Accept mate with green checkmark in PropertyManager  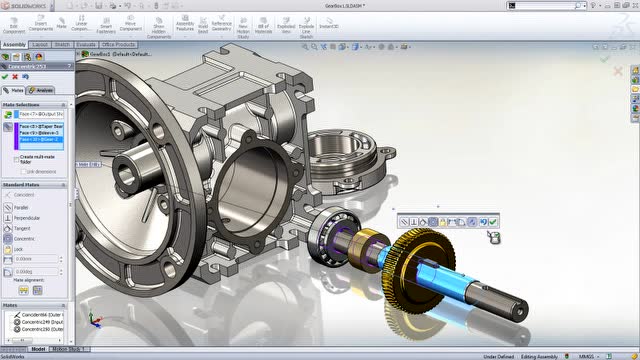pyautogui.click(x=5, y=77)
